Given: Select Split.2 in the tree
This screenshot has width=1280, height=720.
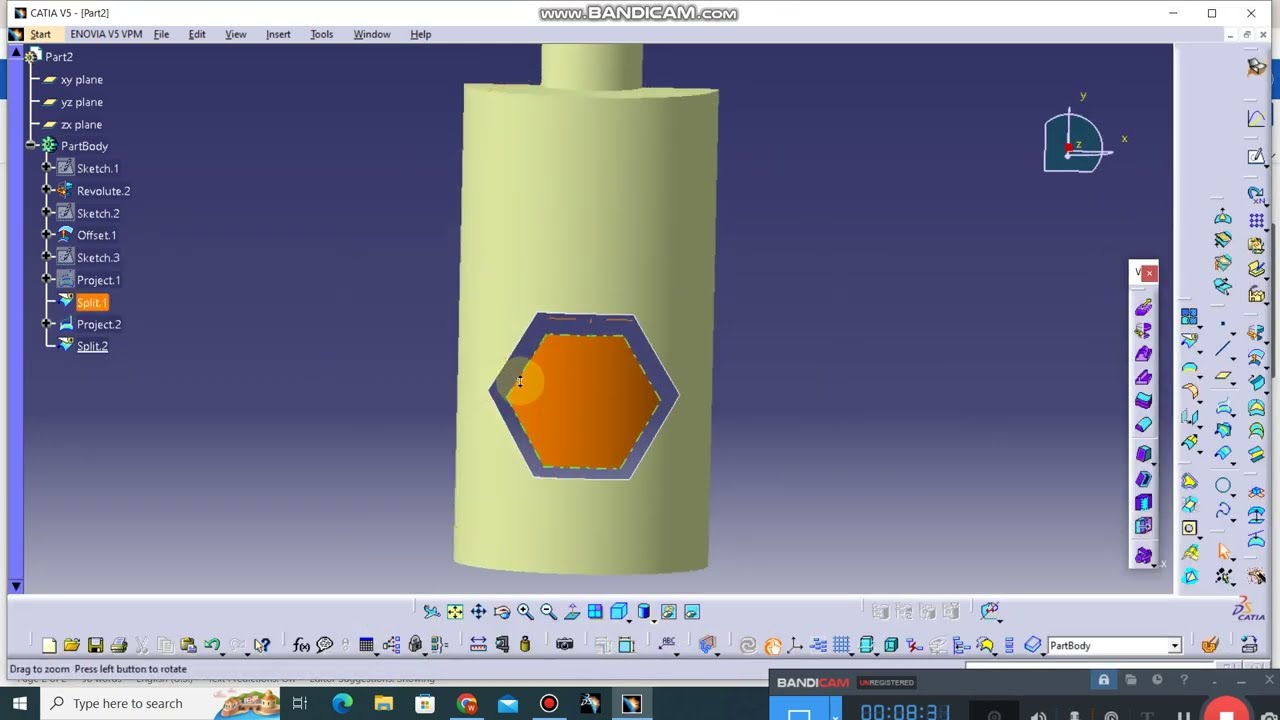Looking at the screenshot, I should (92, 346).
